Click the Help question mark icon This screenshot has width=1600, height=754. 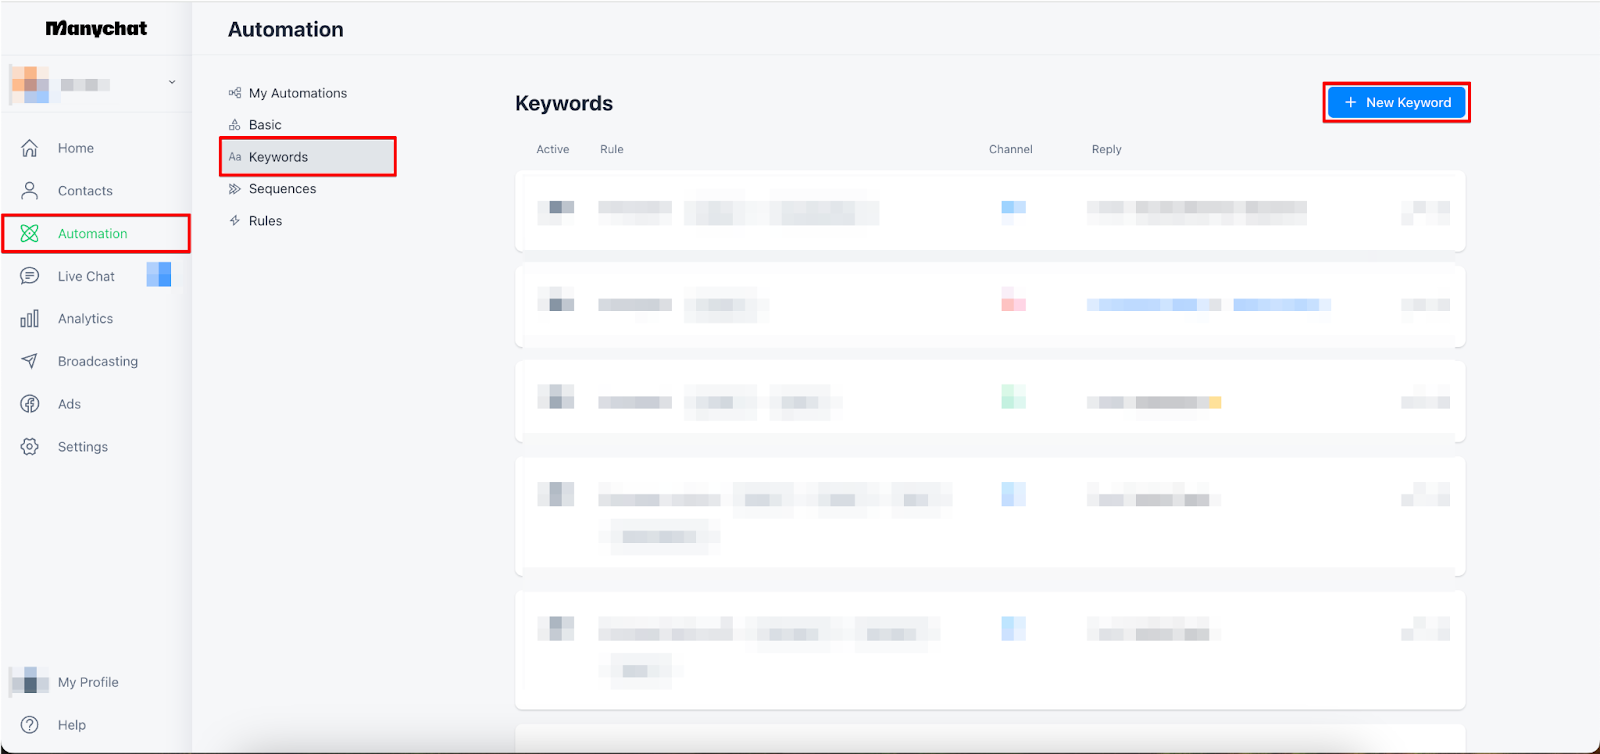click(x=30, y=725)
